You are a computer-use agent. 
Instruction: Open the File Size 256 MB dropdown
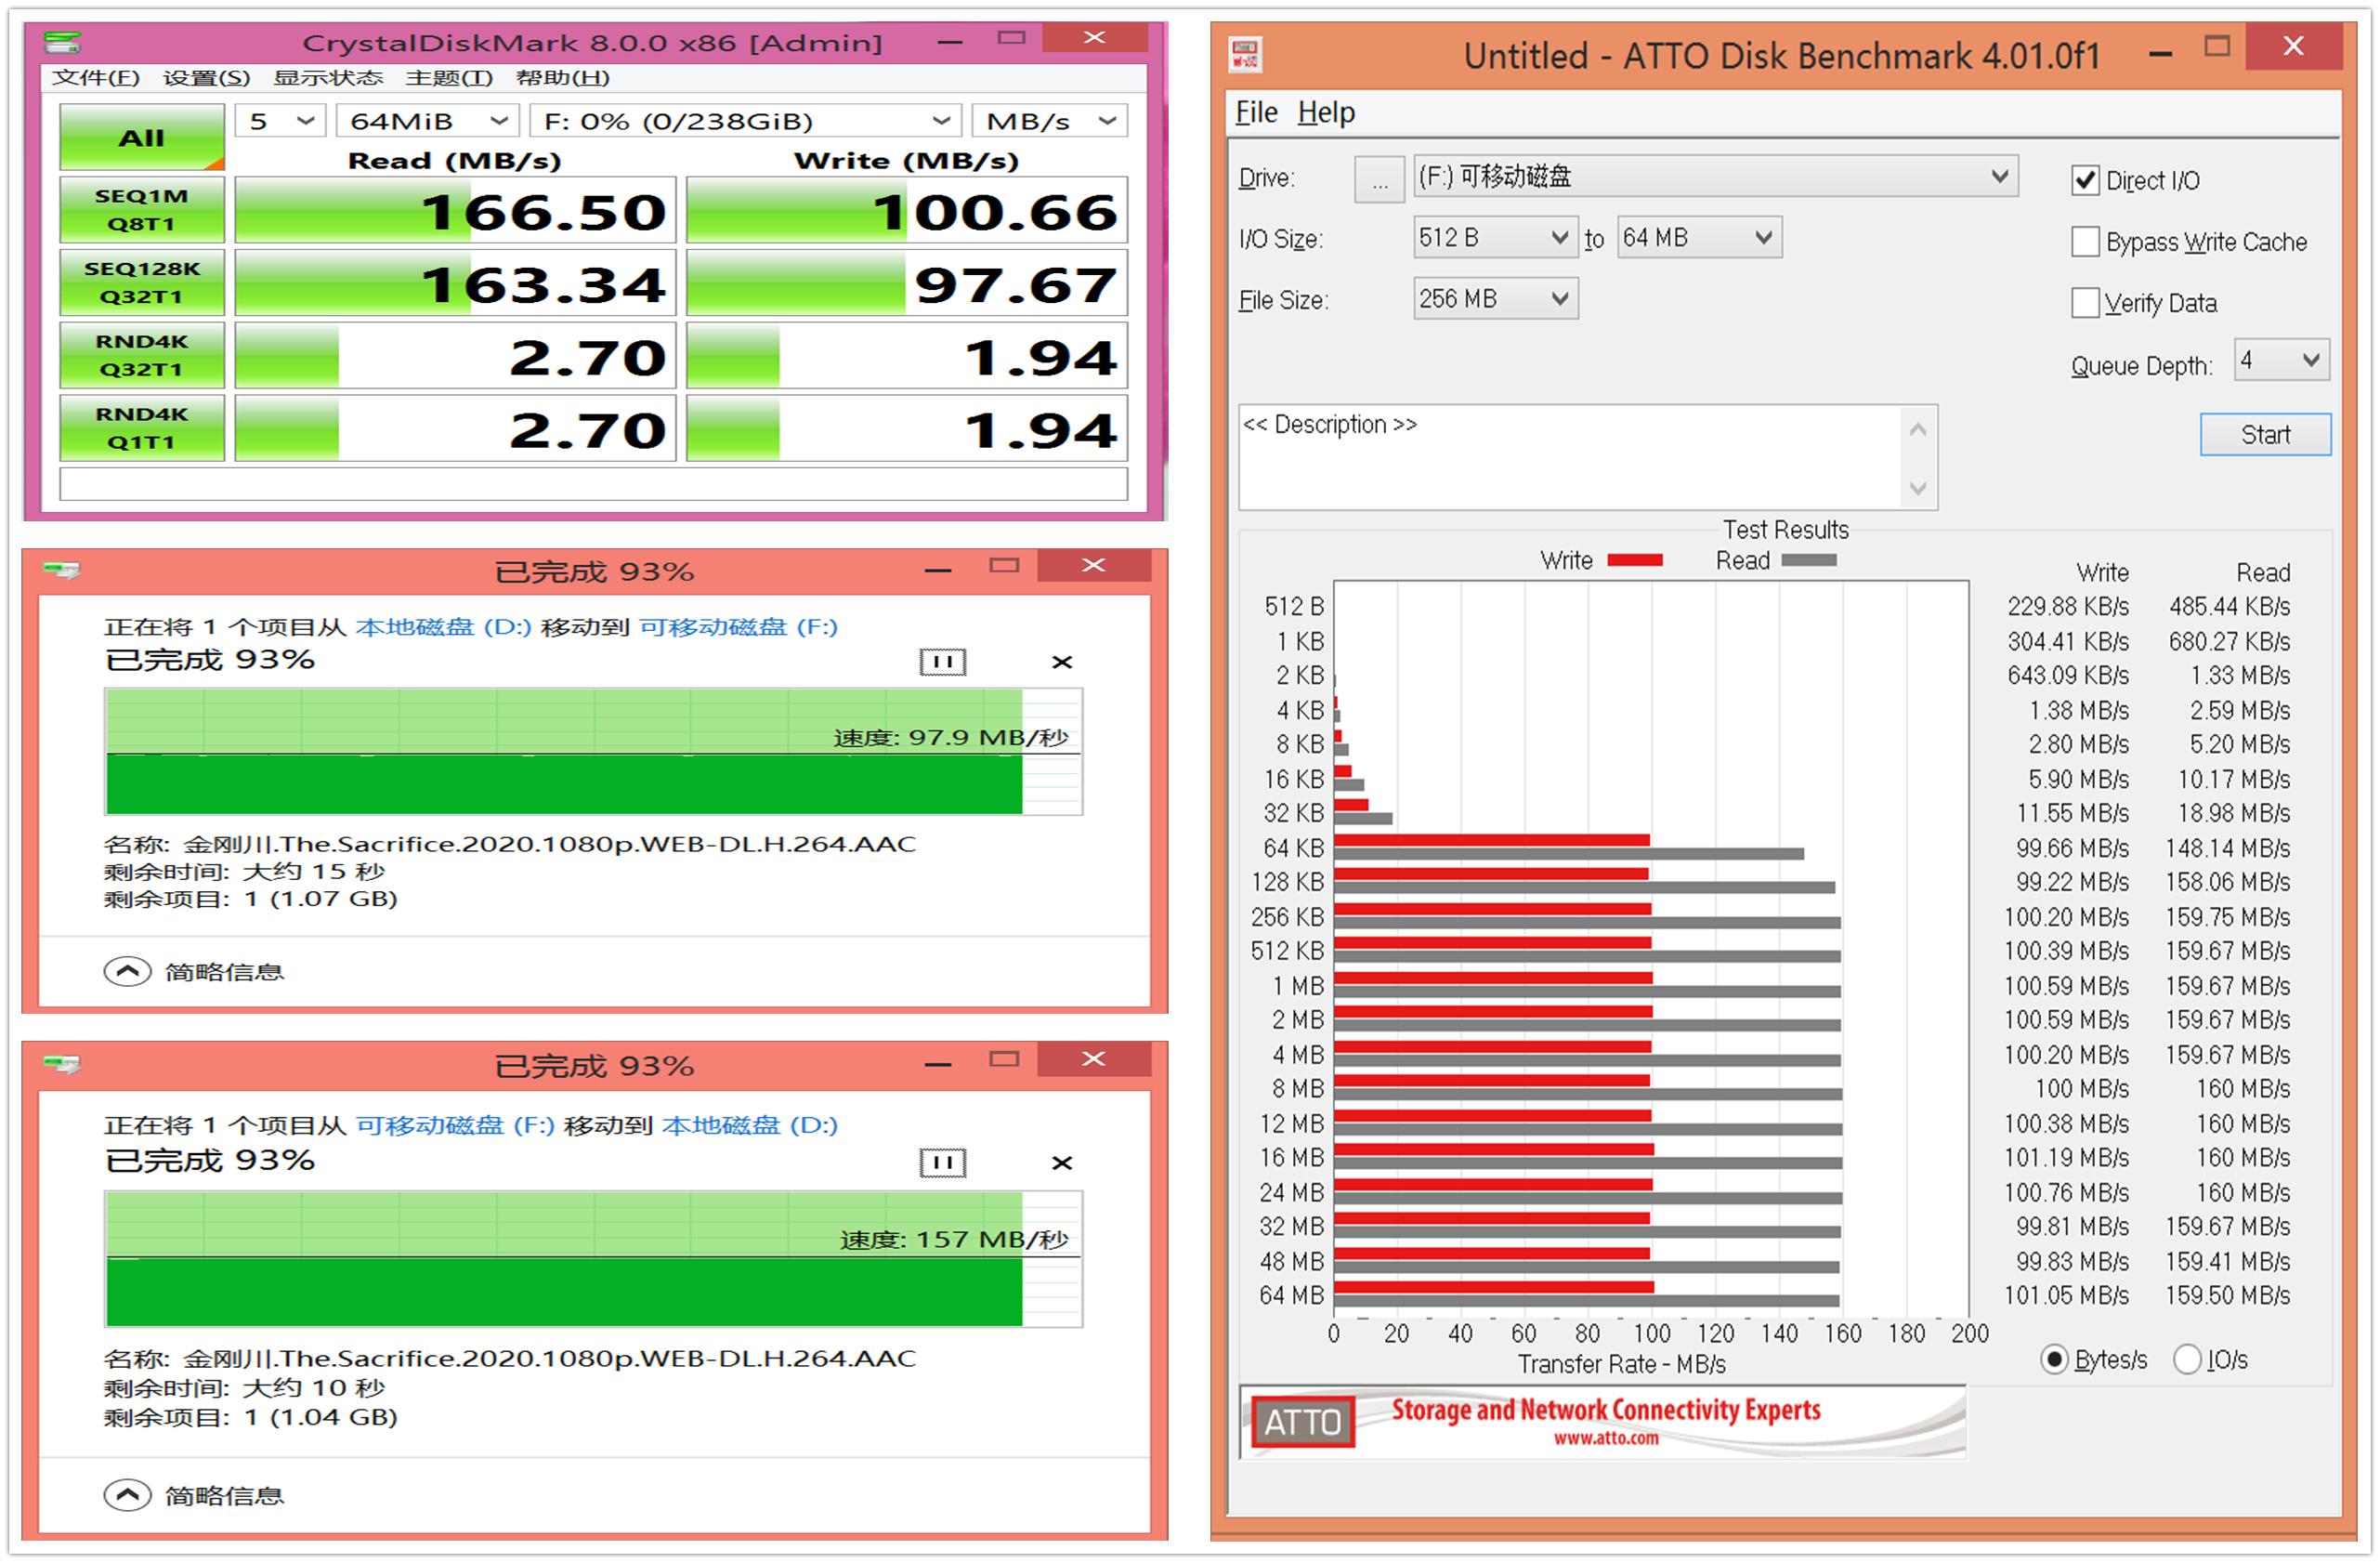[1495, 299]
